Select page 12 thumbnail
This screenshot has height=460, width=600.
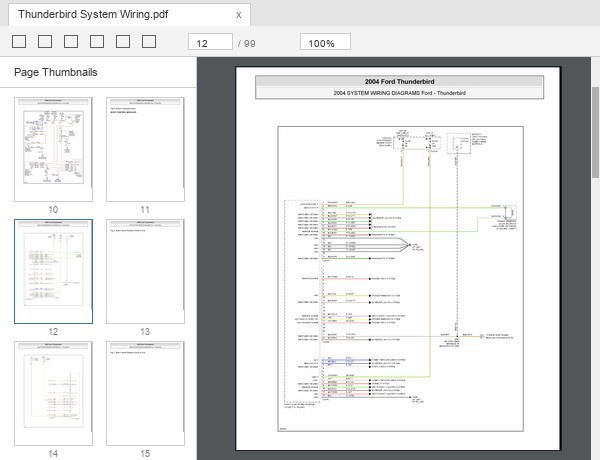[54, 271]
